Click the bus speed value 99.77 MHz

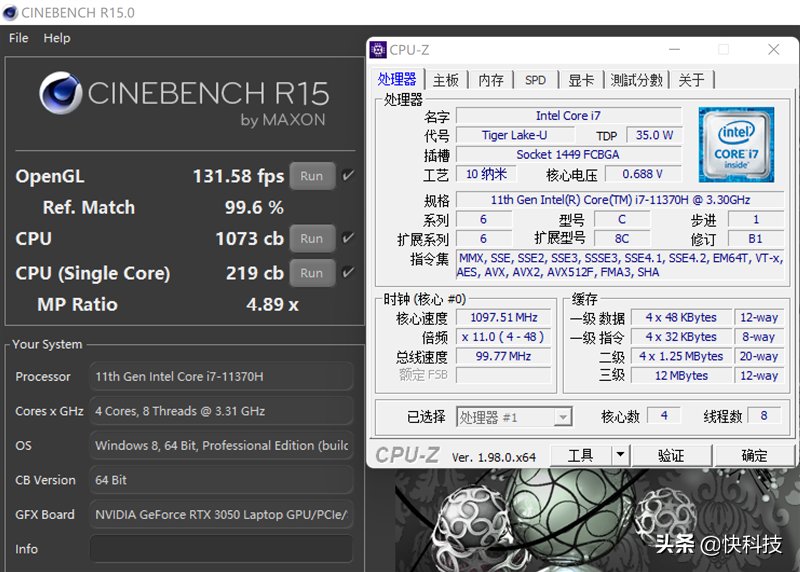pyautogui.click(x=504, y=356)
